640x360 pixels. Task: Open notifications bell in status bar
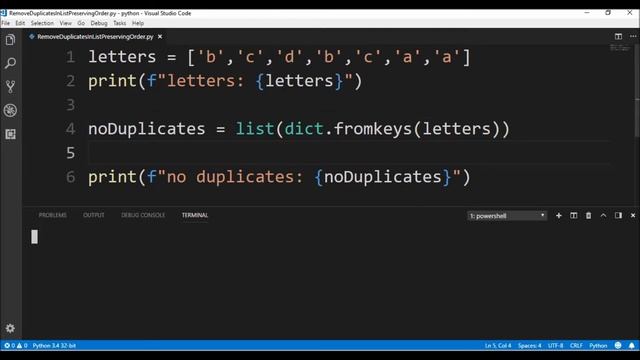tap(632, 345)
